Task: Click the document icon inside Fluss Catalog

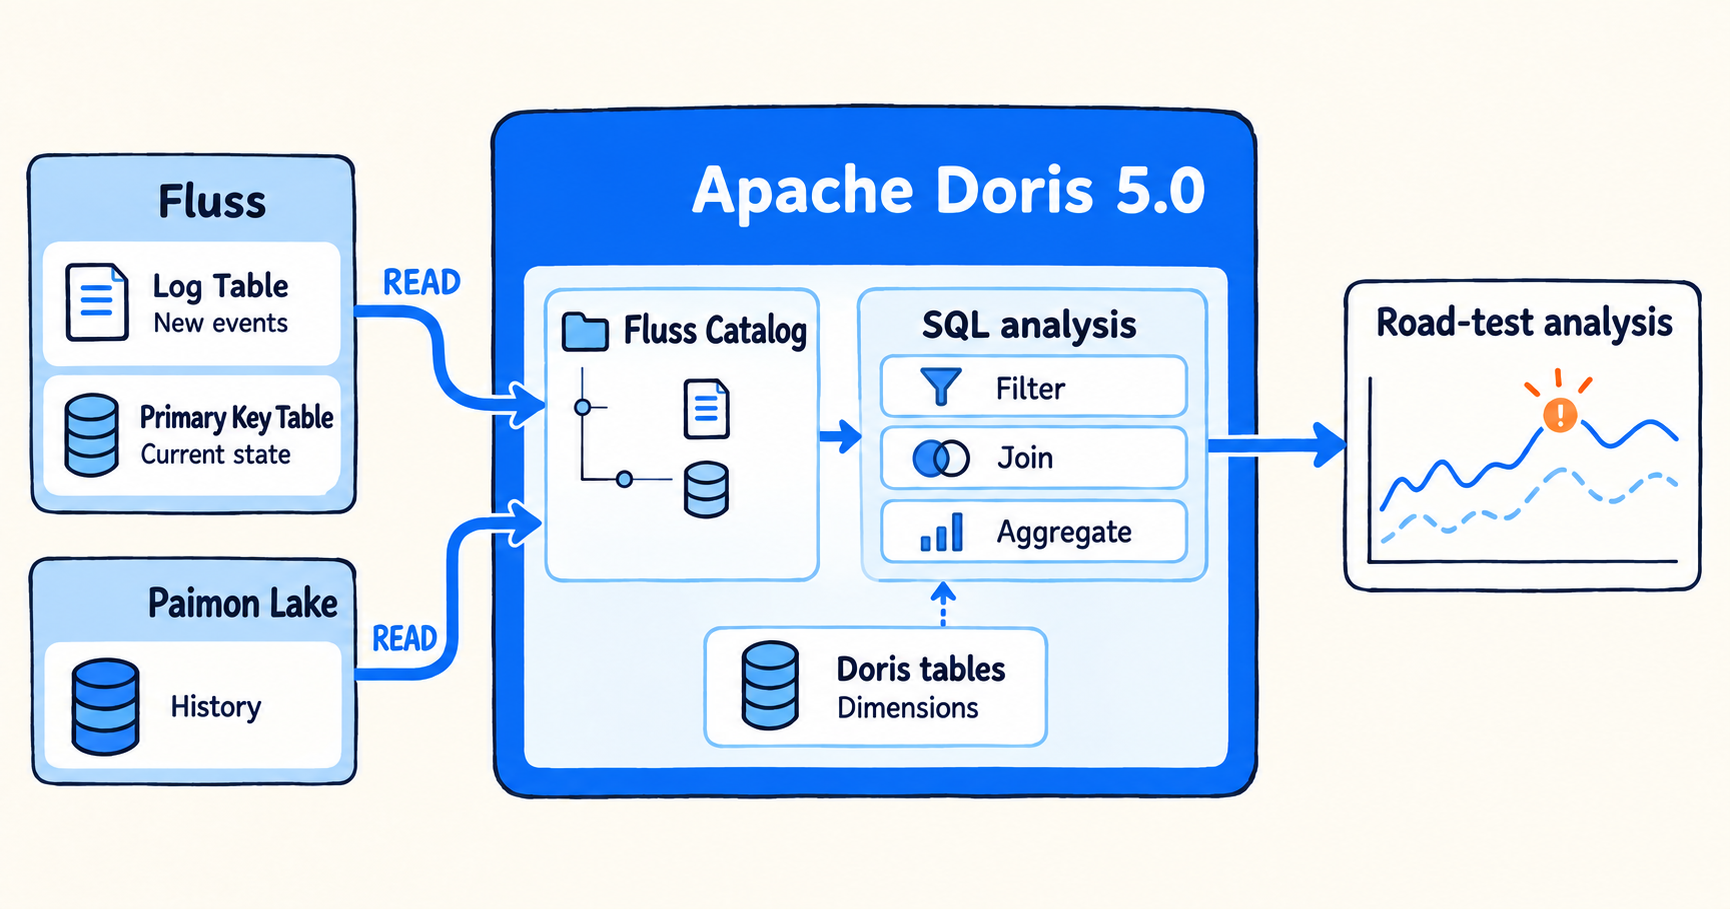Action: point(706,408)
